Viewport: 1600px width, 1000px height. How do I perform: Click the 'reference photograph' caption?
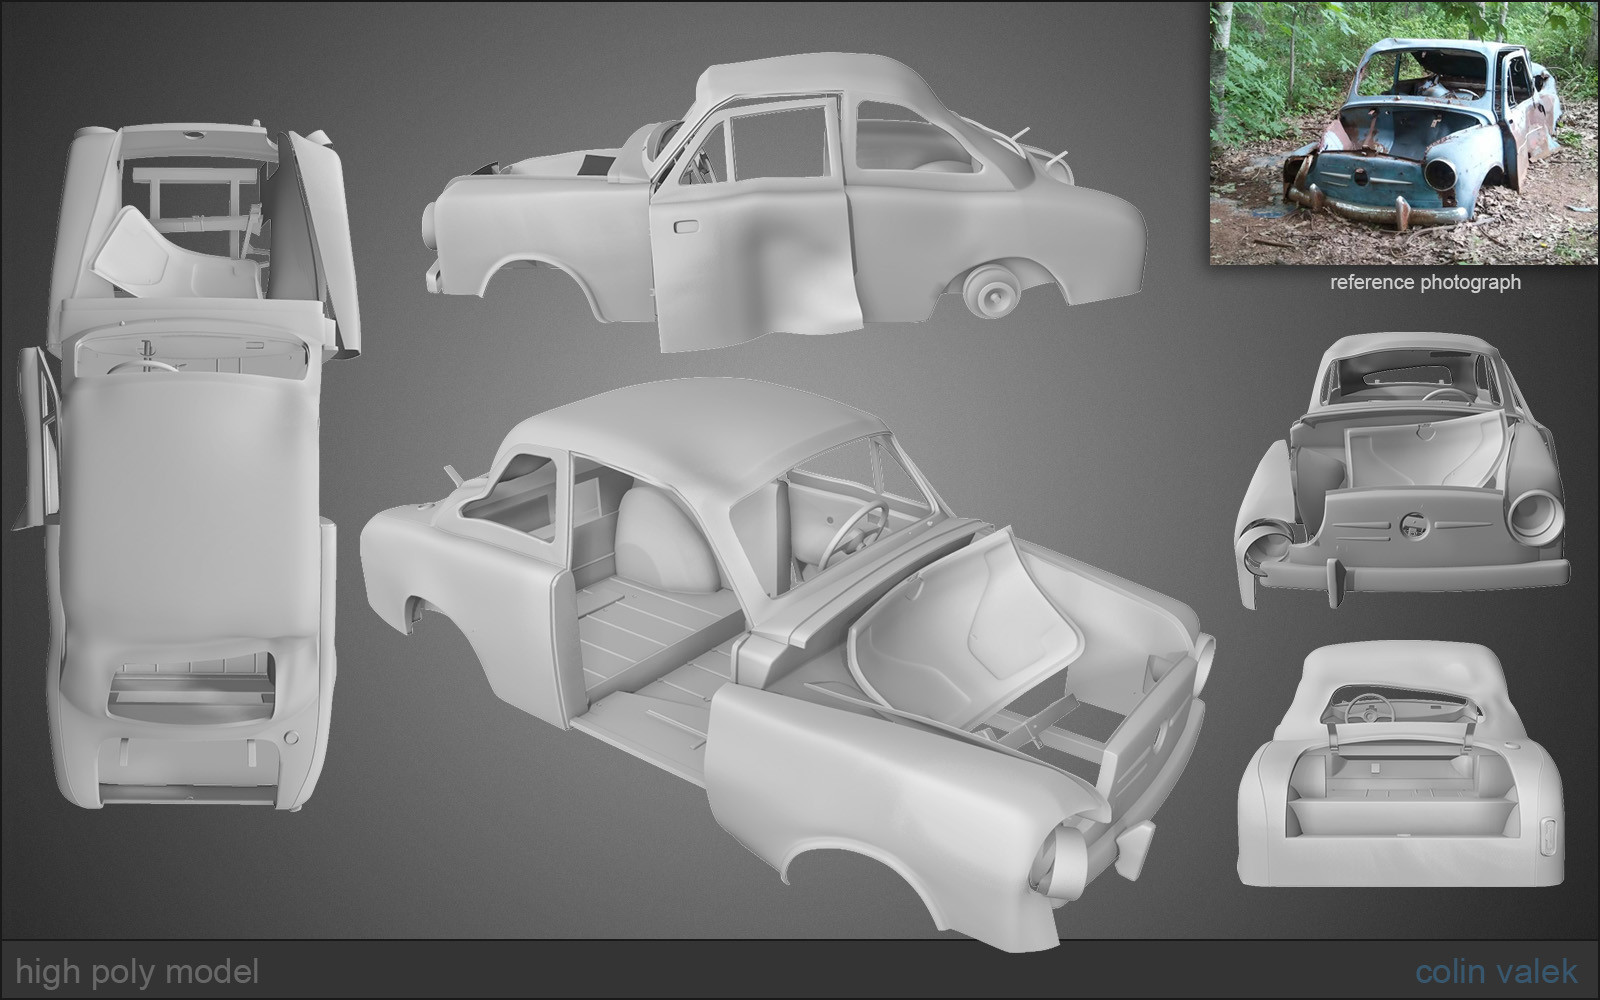[x=1425, y=283]
